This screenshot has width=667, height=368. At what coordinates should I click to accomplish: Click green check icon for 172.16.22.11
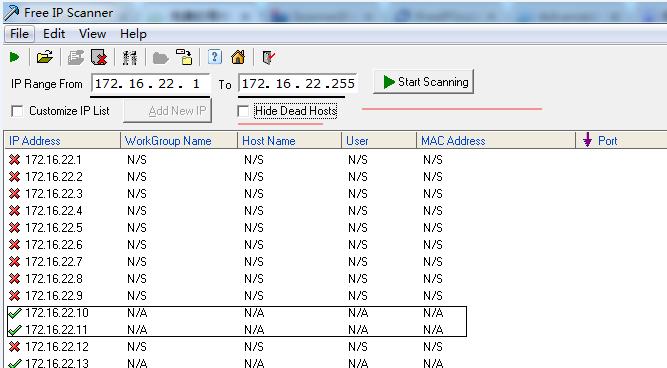point(14,330)
